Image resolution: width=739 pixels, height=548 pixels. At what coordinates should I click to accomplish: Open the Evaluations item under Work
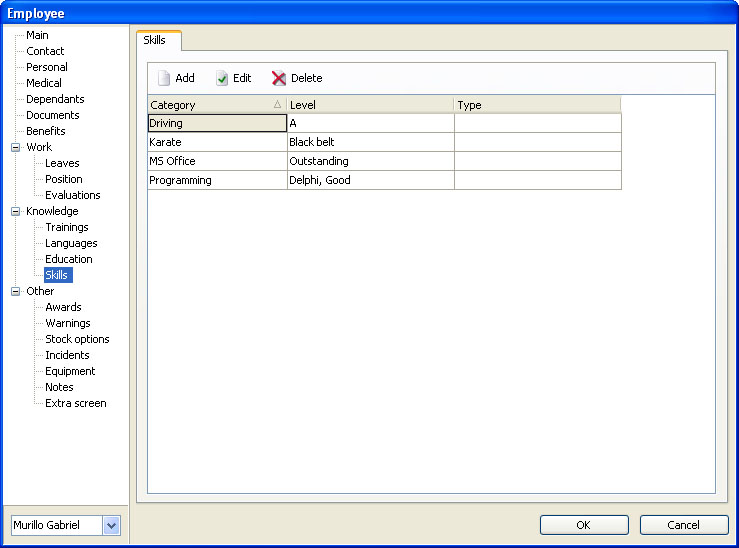(x=72, y=195)
